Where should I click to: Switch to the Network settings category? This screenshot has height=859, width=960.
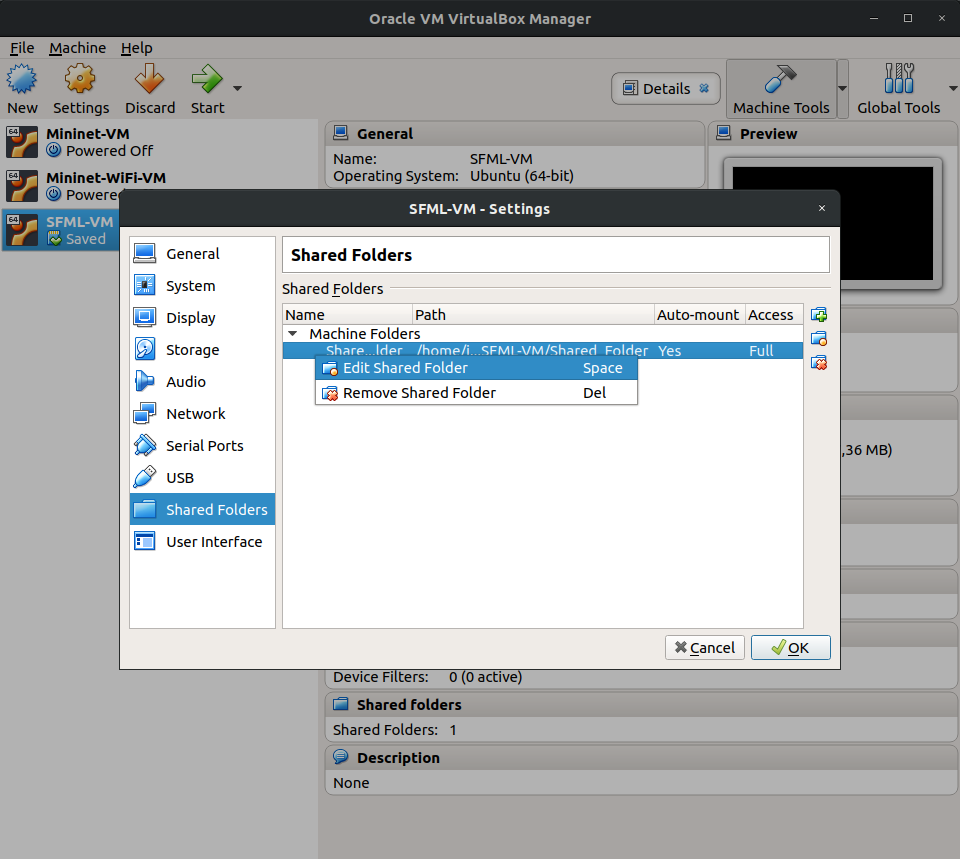tap(195, 414)
